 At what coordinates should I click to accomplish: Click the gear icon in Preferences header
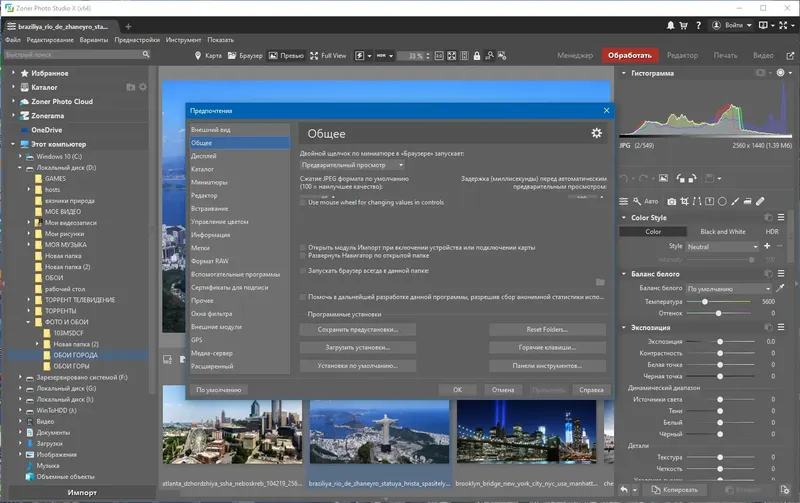point(597,133)
